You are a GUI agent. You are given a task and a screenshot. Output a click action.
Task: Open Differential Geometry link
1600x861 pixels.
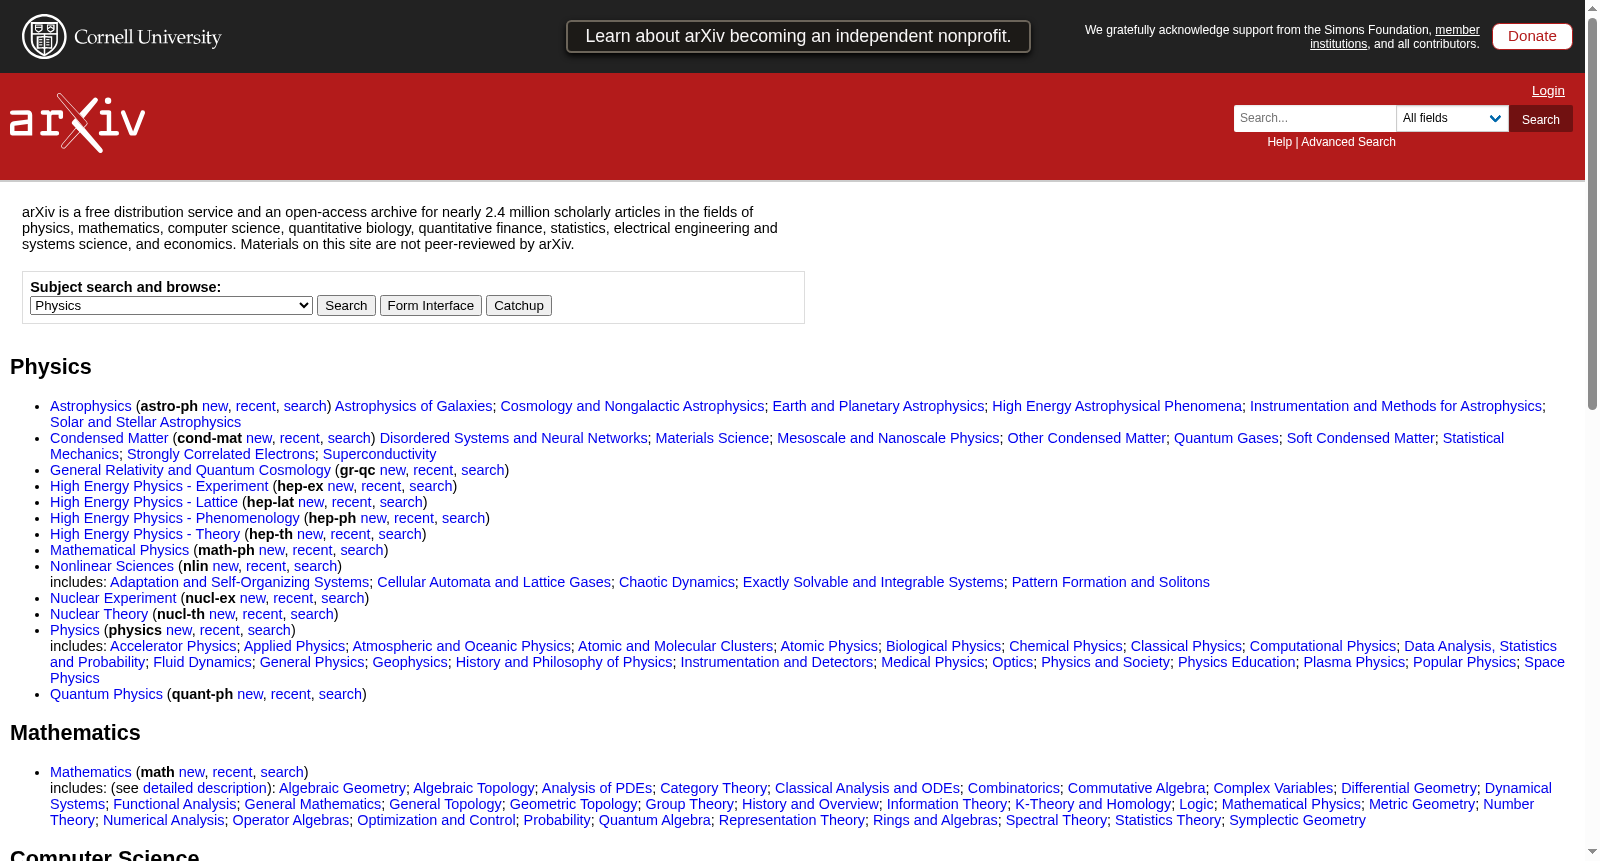[1409, 788]
